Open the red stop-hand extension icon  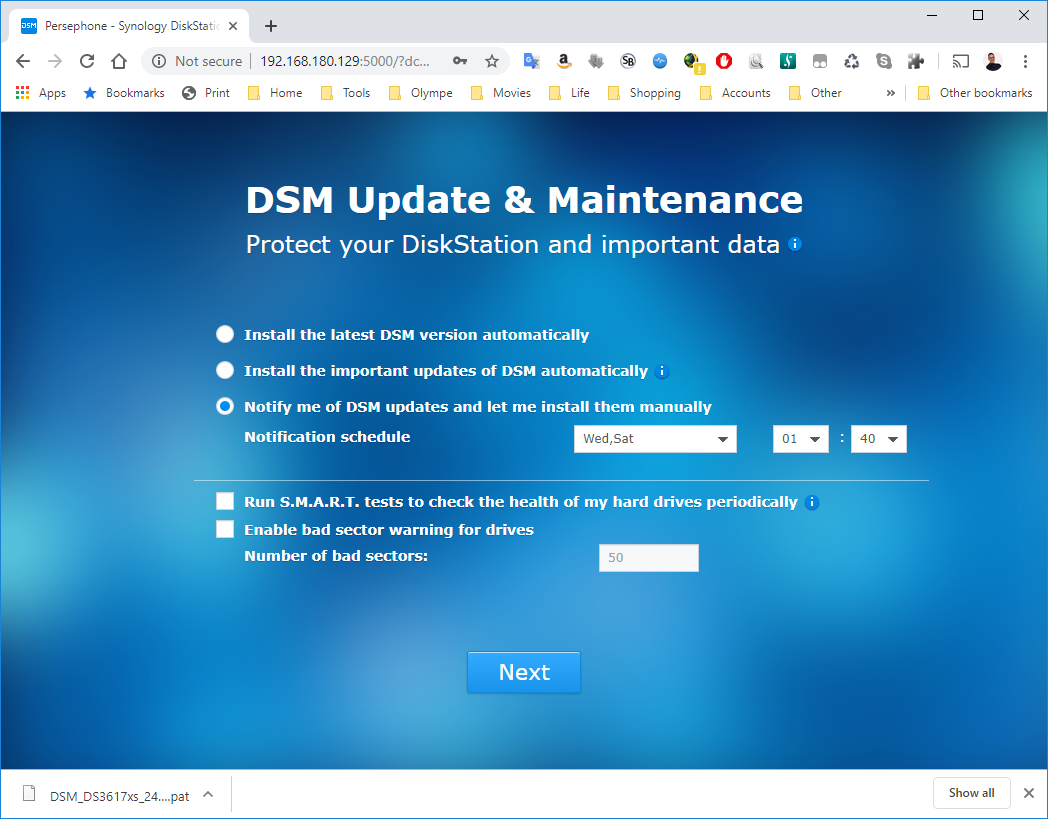[x=724, y=62]
